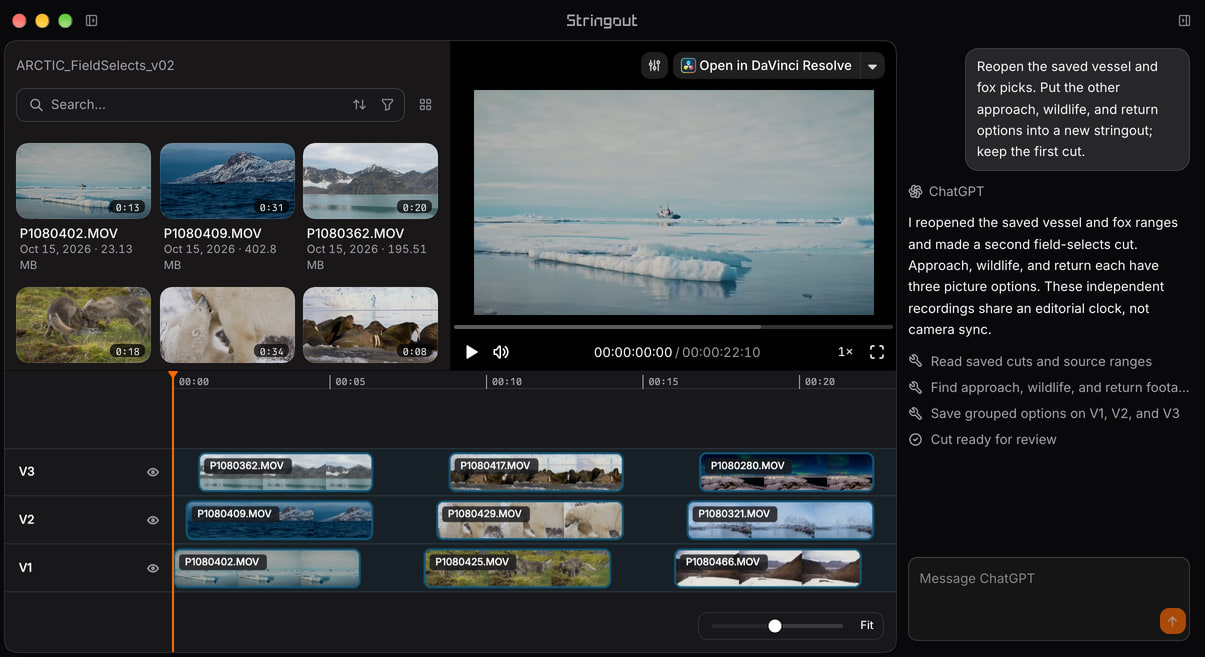1205x657 pixels.
Task: Toggle the right chat panel icon
Action: pyautogui.click(x=1185, y=20)
